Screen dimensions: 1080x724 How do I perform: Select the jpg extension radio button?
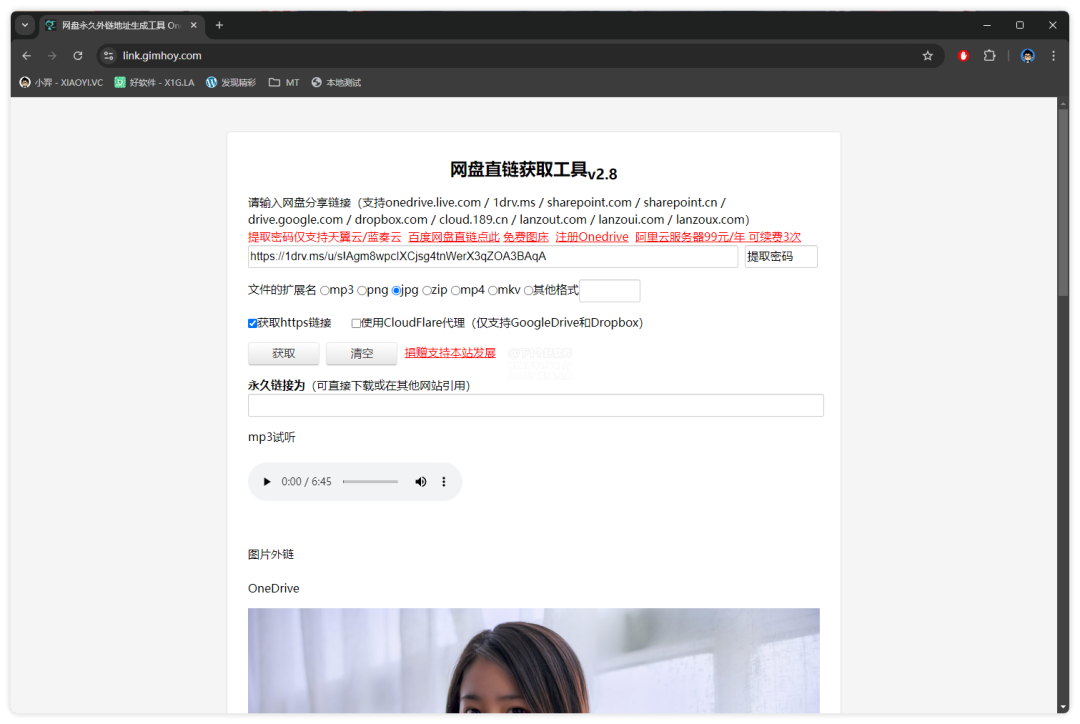pyautogui.click(x=396, y=291)
